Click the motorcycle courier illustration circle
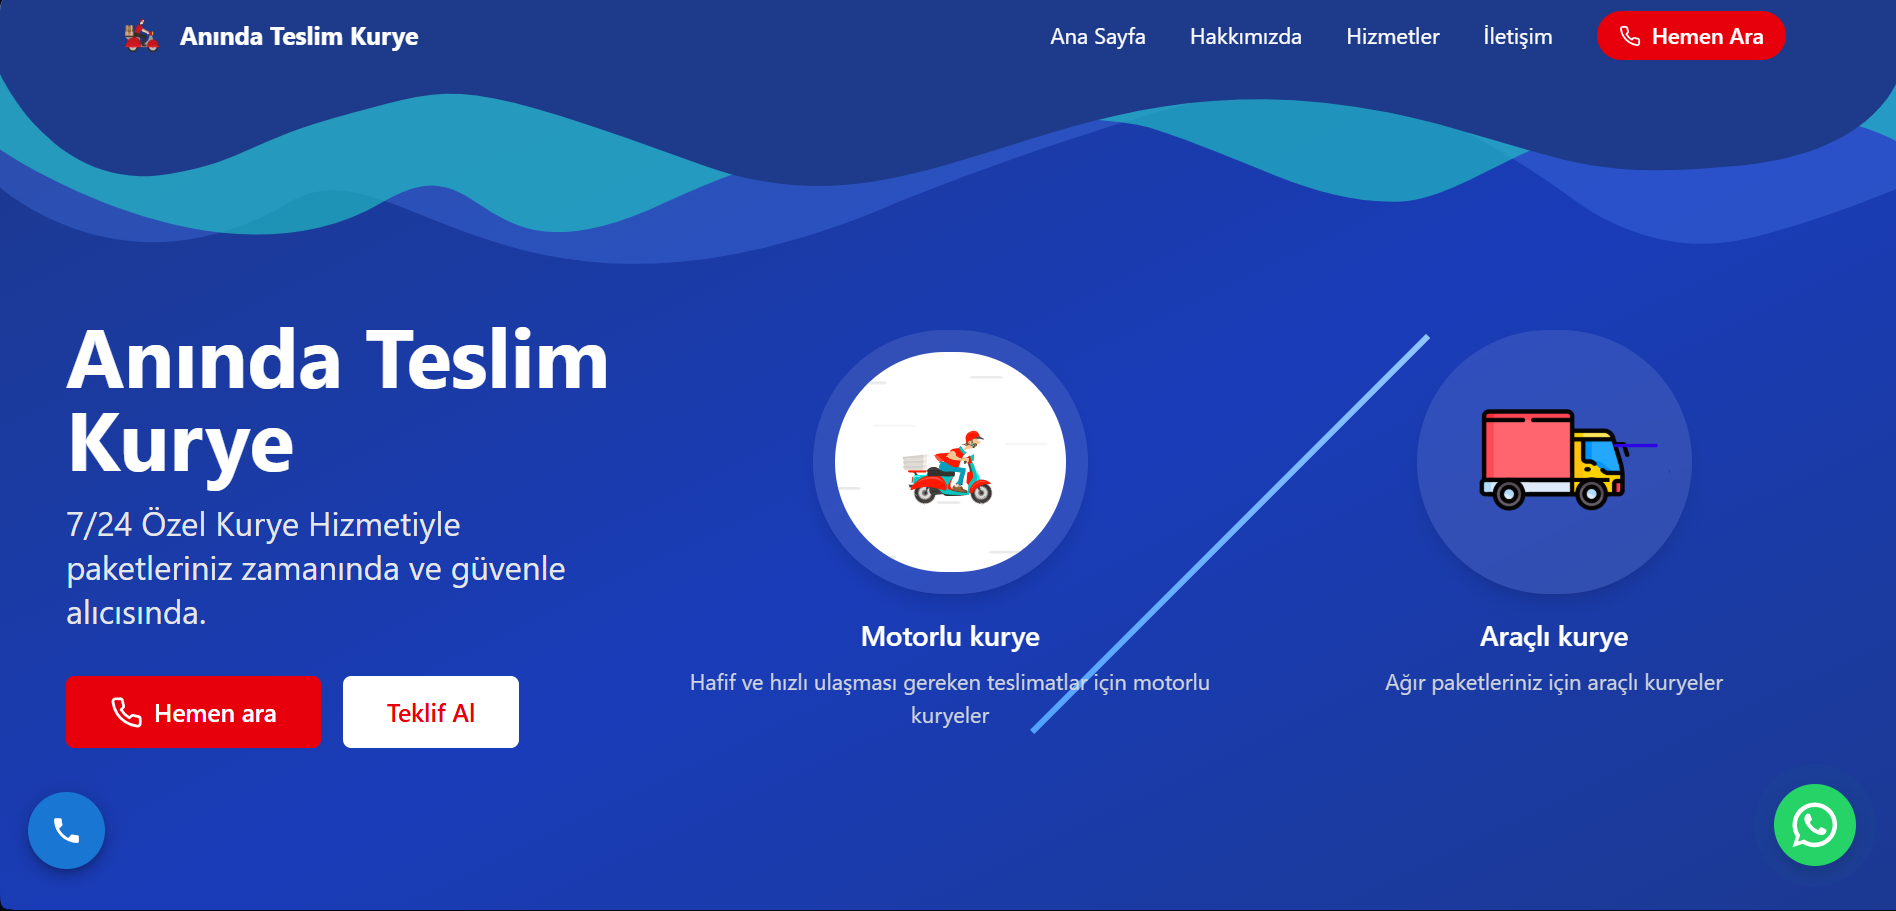Screen dimensions: 1896x911 click(x=950, y=462)
